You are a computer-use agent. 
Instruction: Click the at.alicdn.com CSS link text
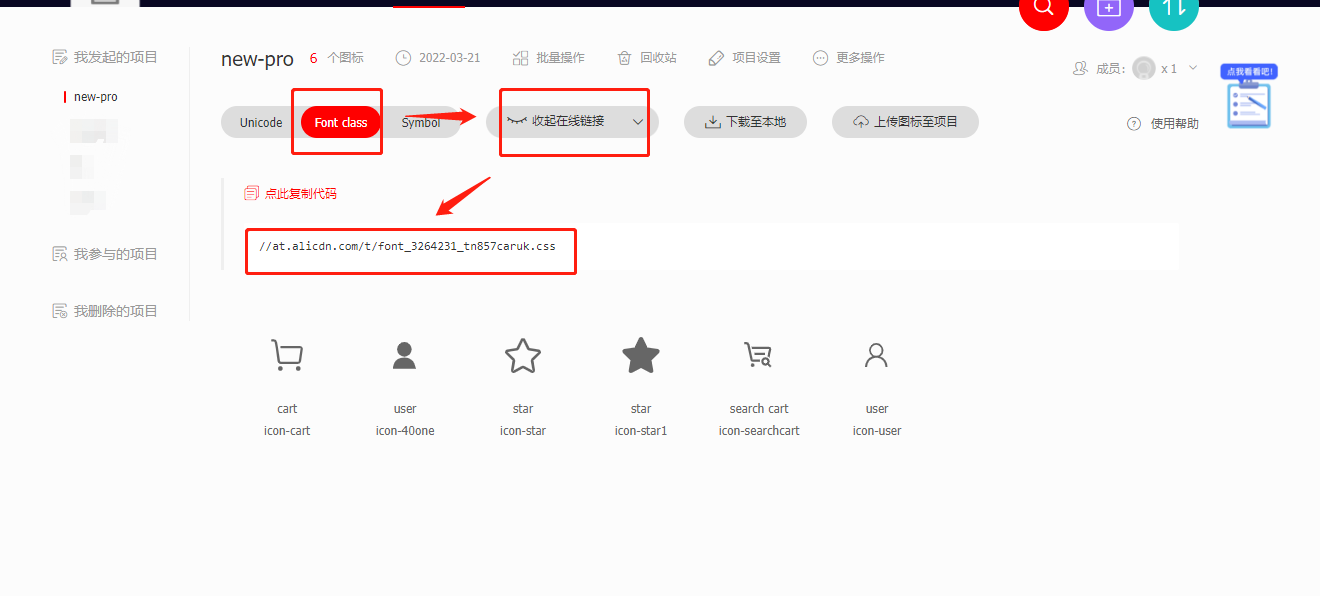click(407, 245)
